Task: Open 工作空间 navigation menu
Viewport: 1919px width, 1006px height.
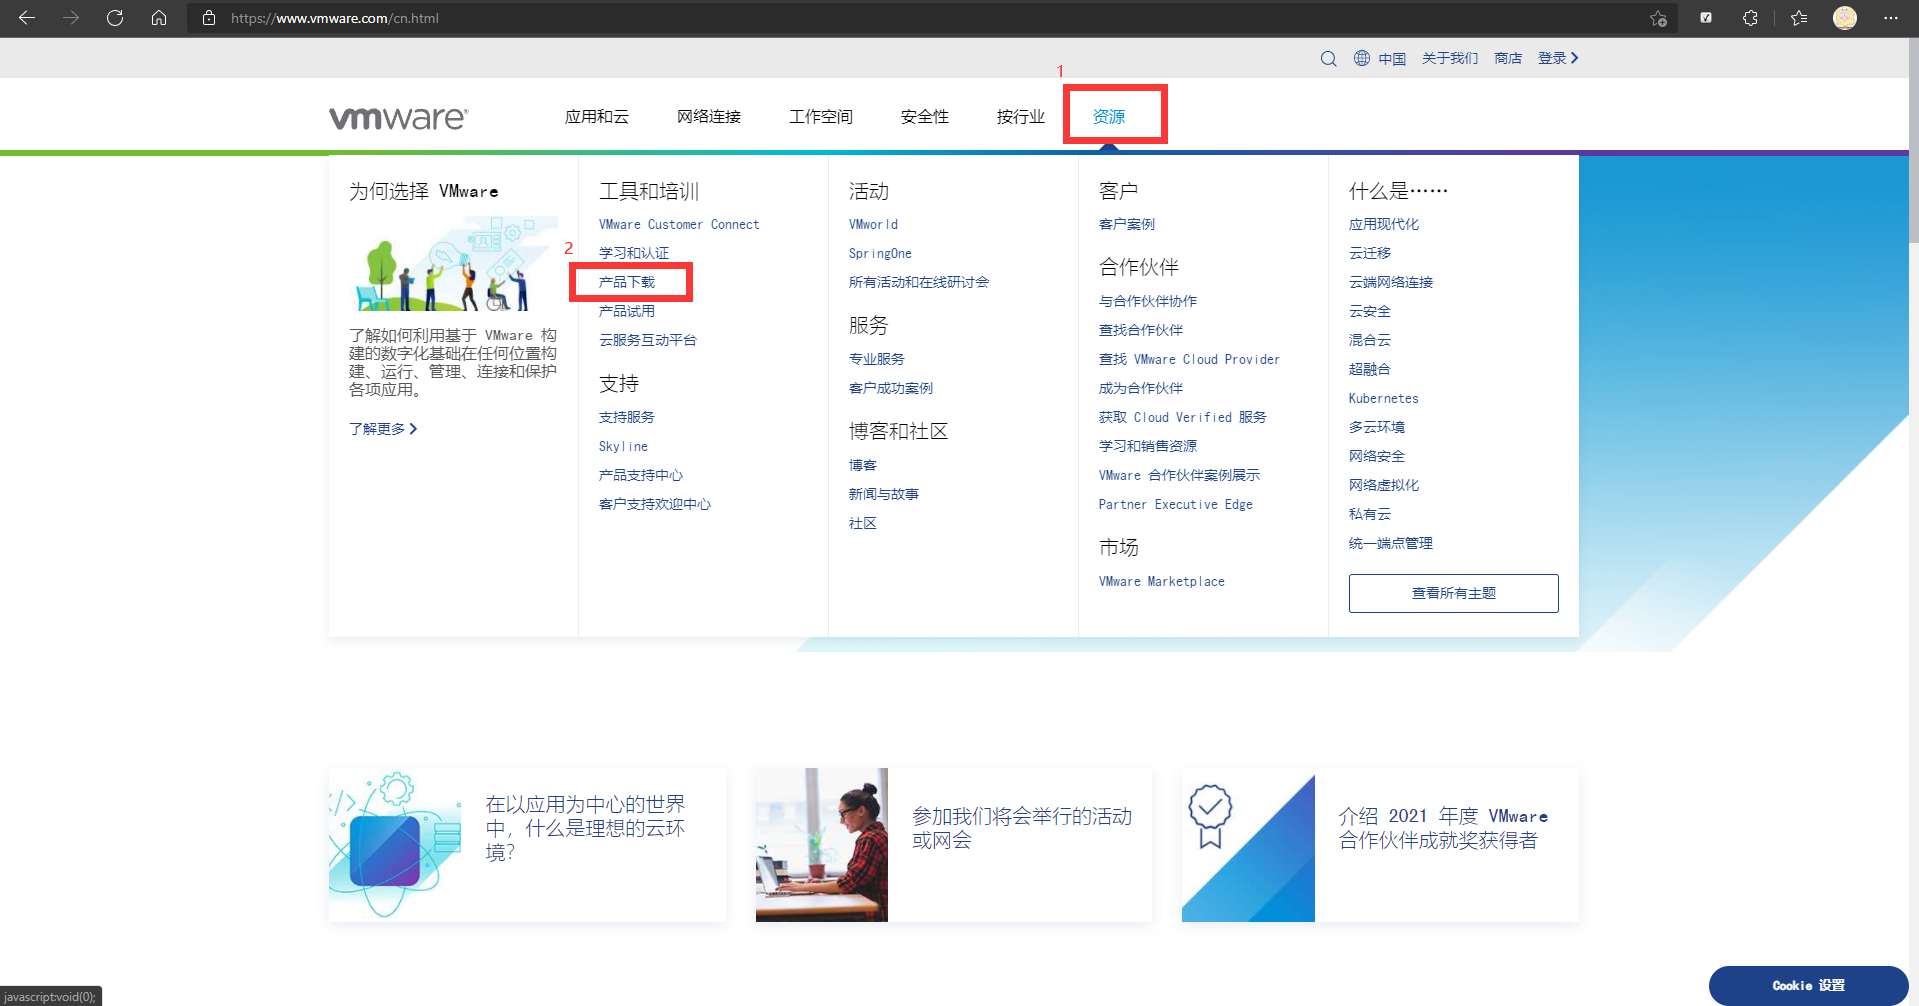Action: (x=821, y=117)
